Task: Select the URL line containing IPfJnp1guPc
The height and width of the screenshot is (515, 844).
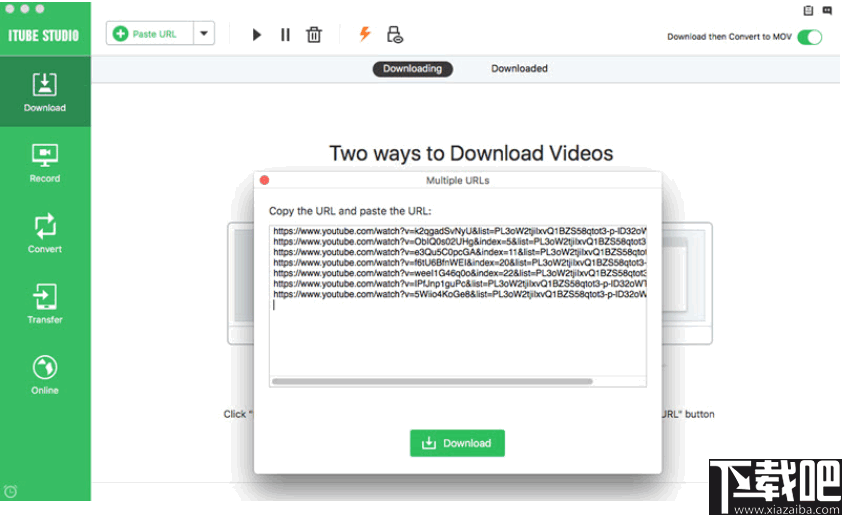Action: coord(460,284)
